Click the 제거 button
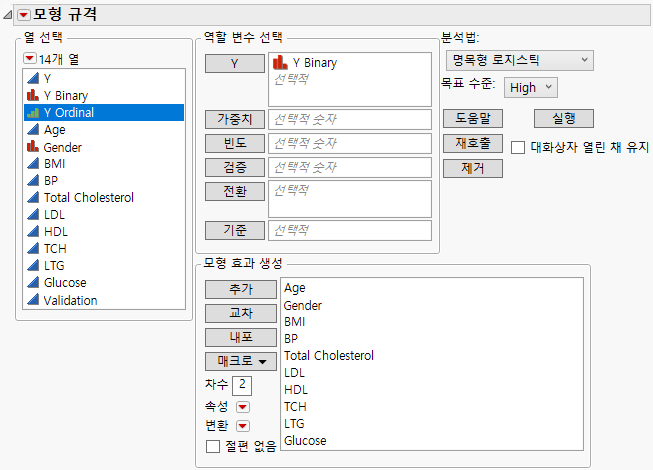This screenshot has width=653, height=470. click(x=473, y=168)
